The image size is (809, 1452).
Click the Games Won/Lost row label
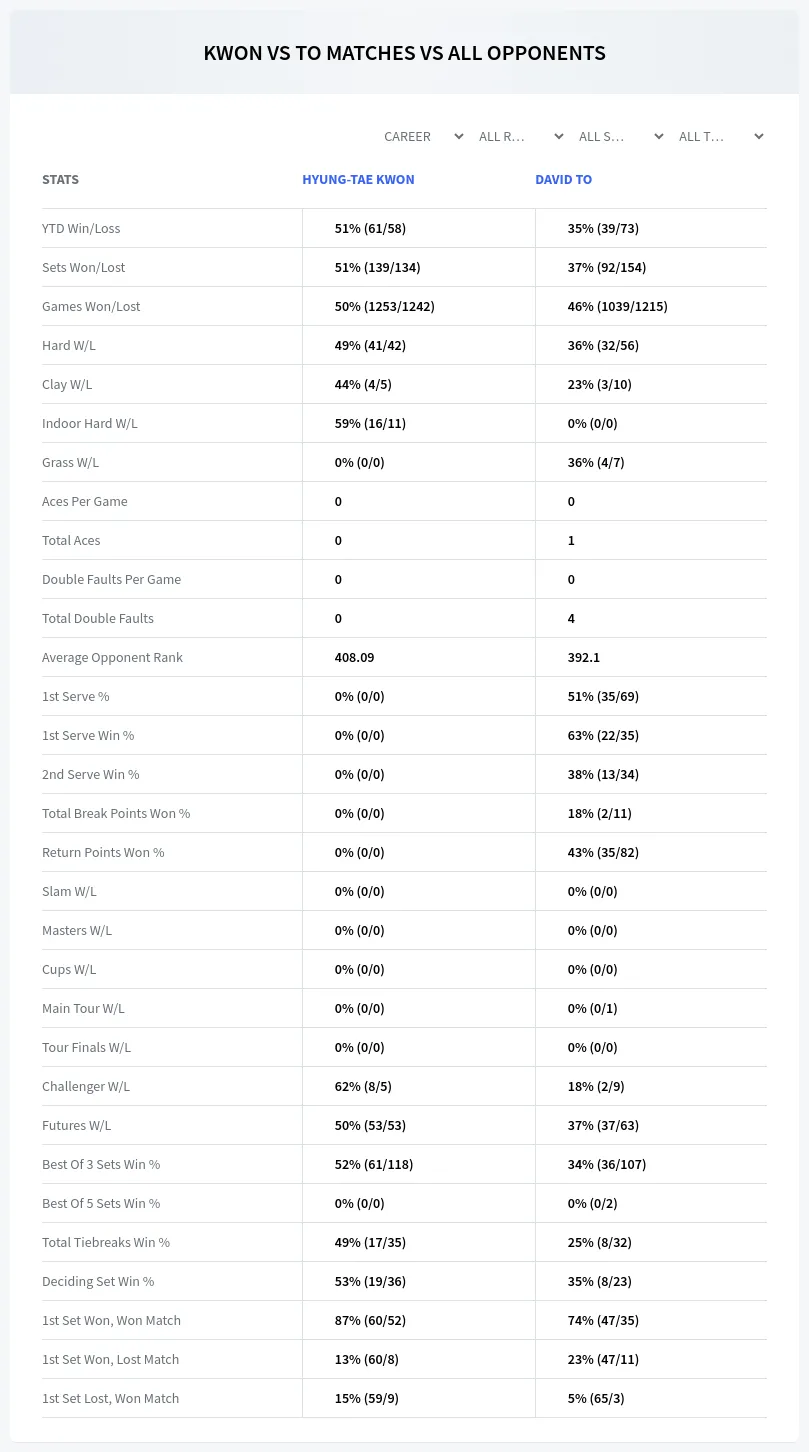point(91,306)
